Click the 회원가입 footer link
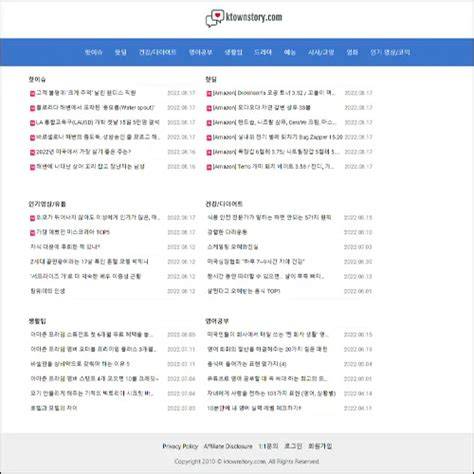This screenshot has width=474, height=474. [x=320, y=446]
